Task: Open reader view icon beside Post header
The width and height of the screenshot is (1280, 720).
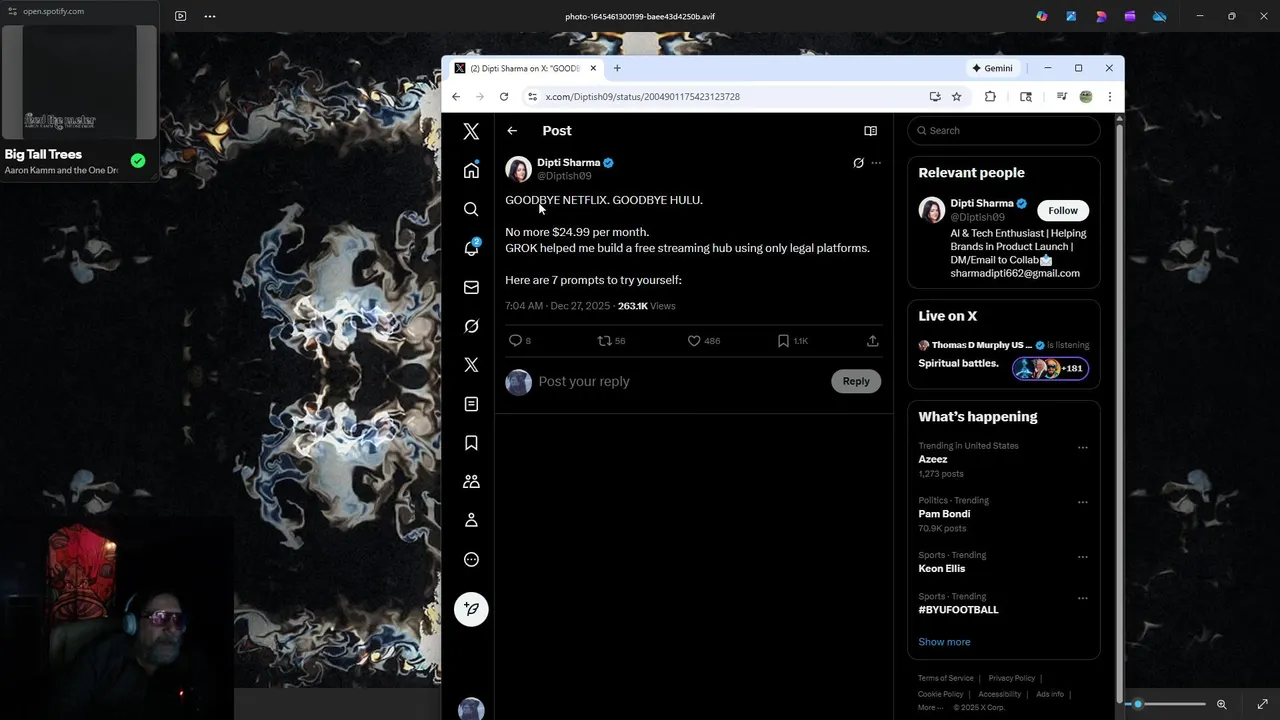Action: tap(870, 131)
